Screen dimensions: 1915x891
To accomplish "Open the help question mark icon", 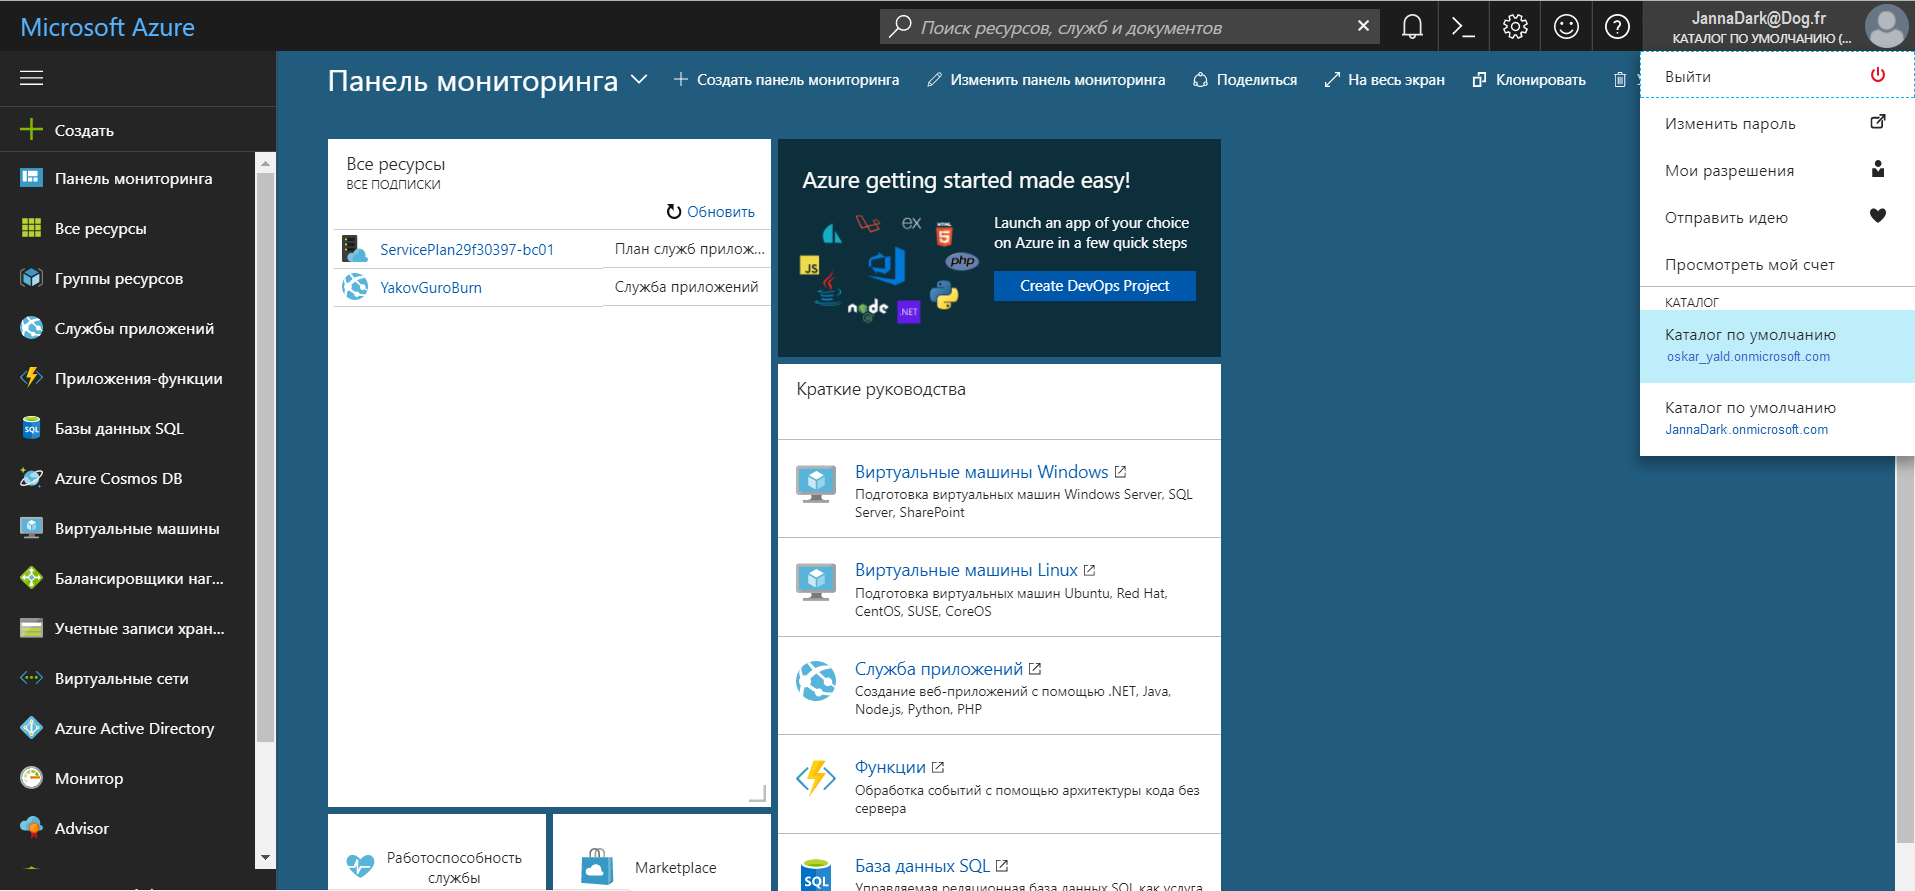I will pos(1617,27).
